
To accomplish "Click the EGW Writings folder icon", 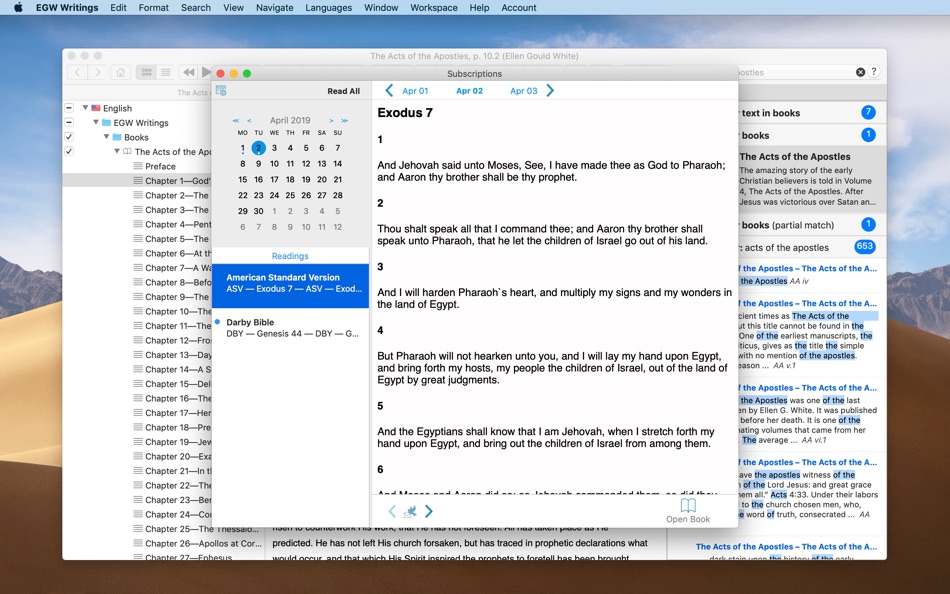I will point(107,123).
